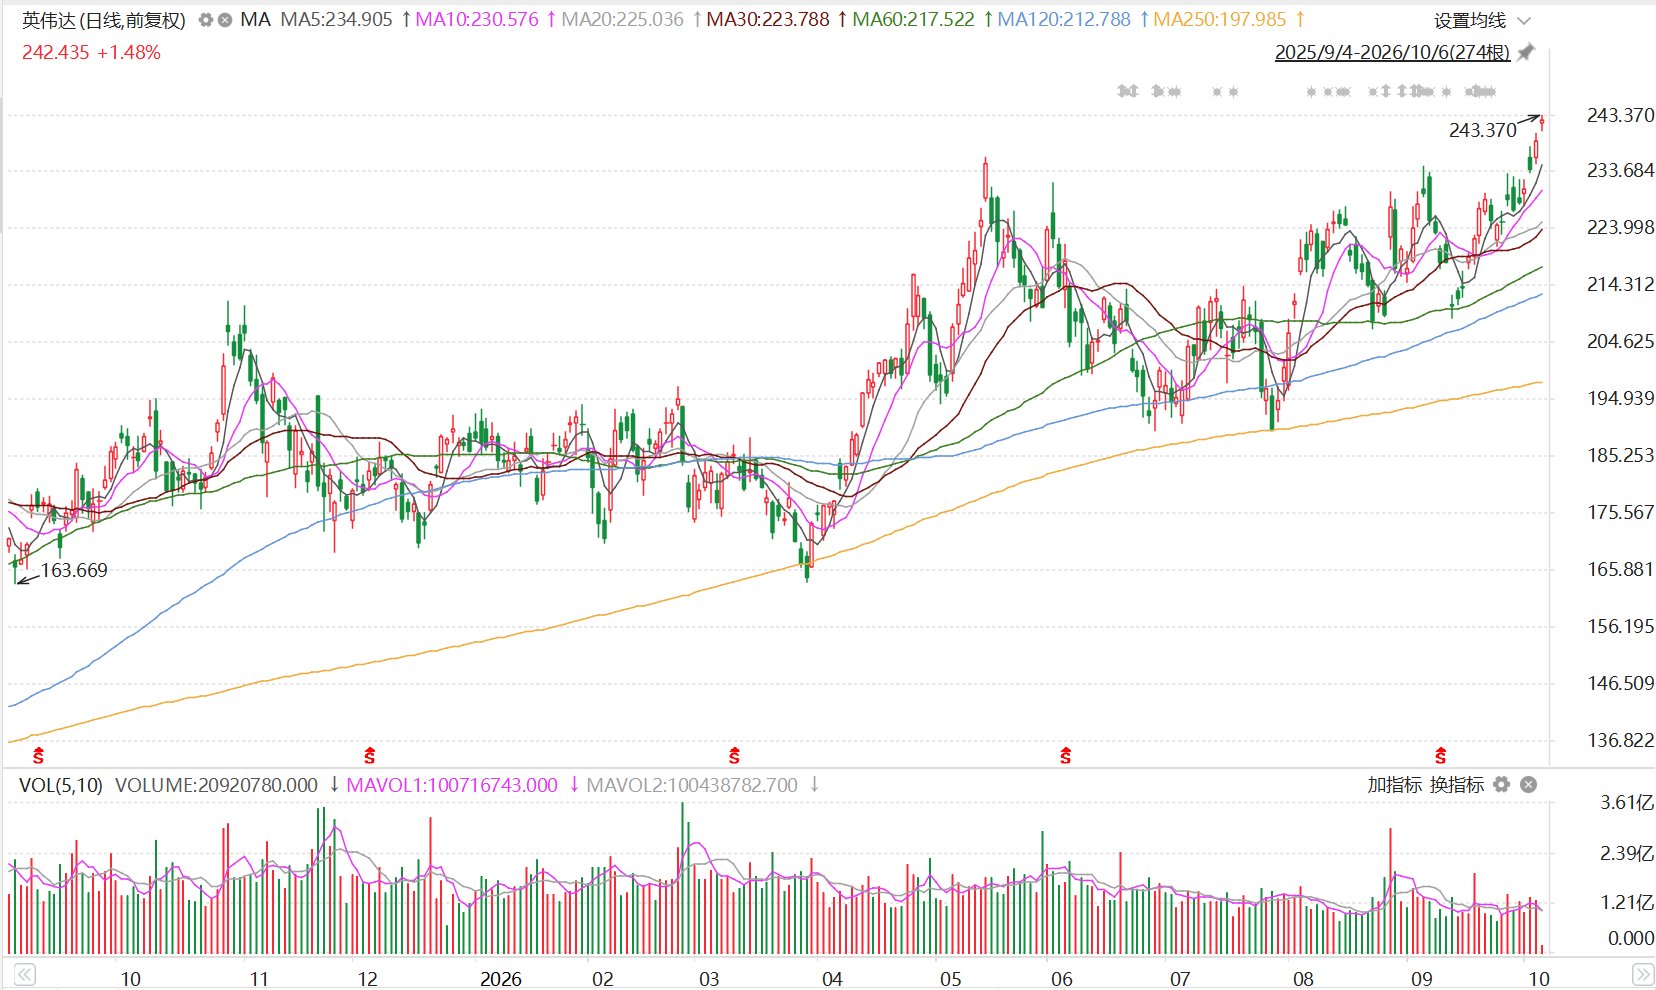Image resolution: width=1656 pixels, height=990 pixels.
Task: Click the date range 2025/9/4-2026/10/6 link
Action: (x=1392, y=52)
